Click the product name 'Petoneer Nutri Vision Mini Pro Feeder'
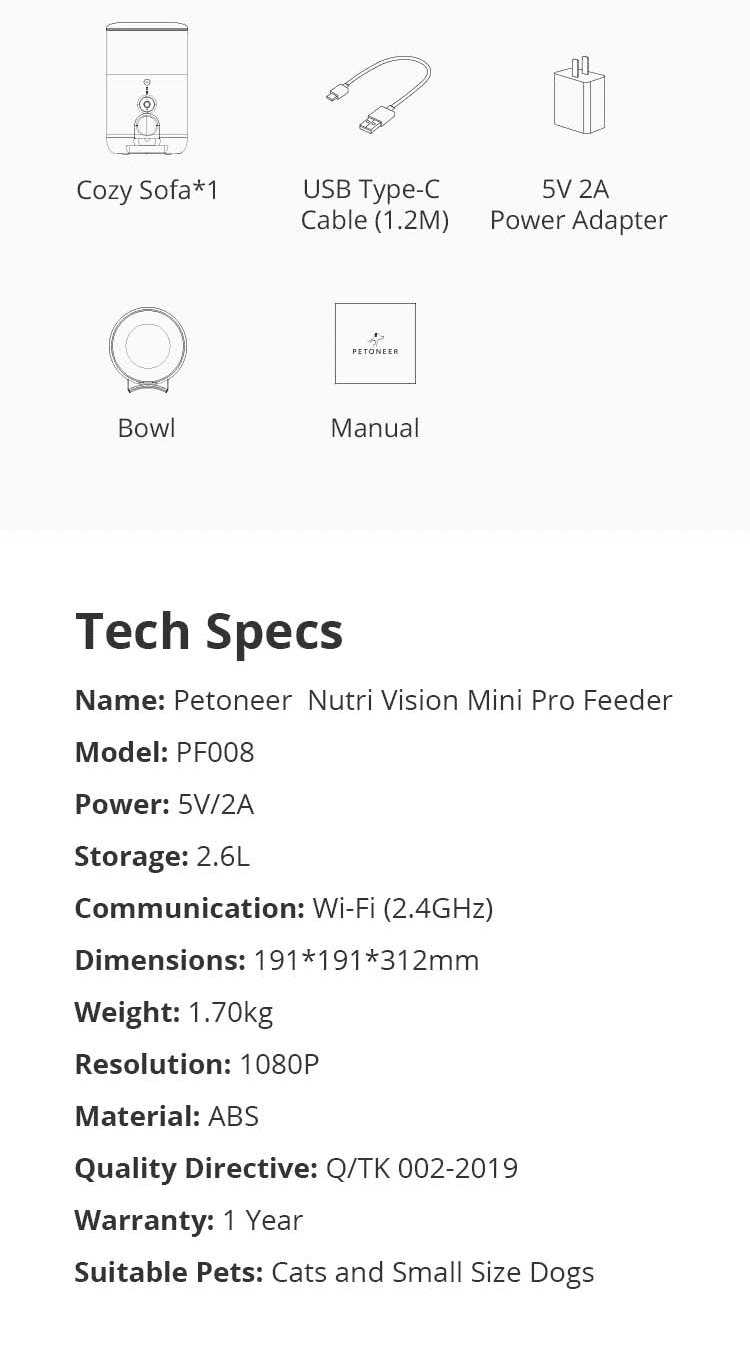 tap(423, 700)
